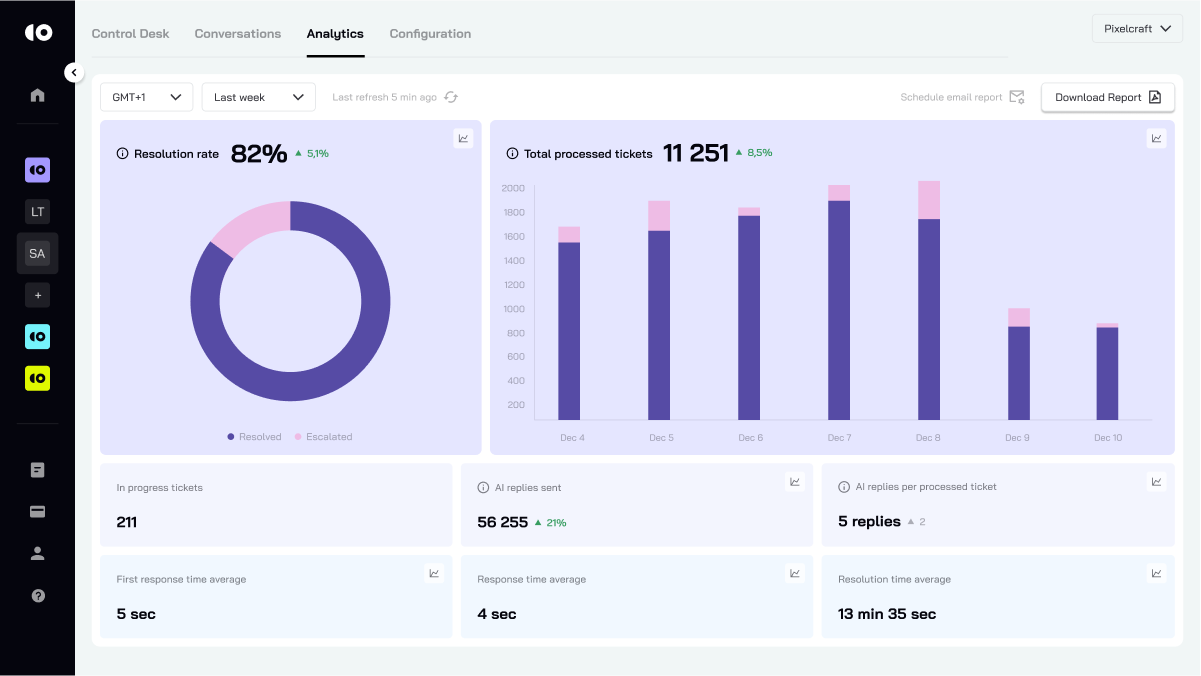Click the help question mark sidebar icon
Screen dimensions: 1201x676
click(x=38, y=596)
